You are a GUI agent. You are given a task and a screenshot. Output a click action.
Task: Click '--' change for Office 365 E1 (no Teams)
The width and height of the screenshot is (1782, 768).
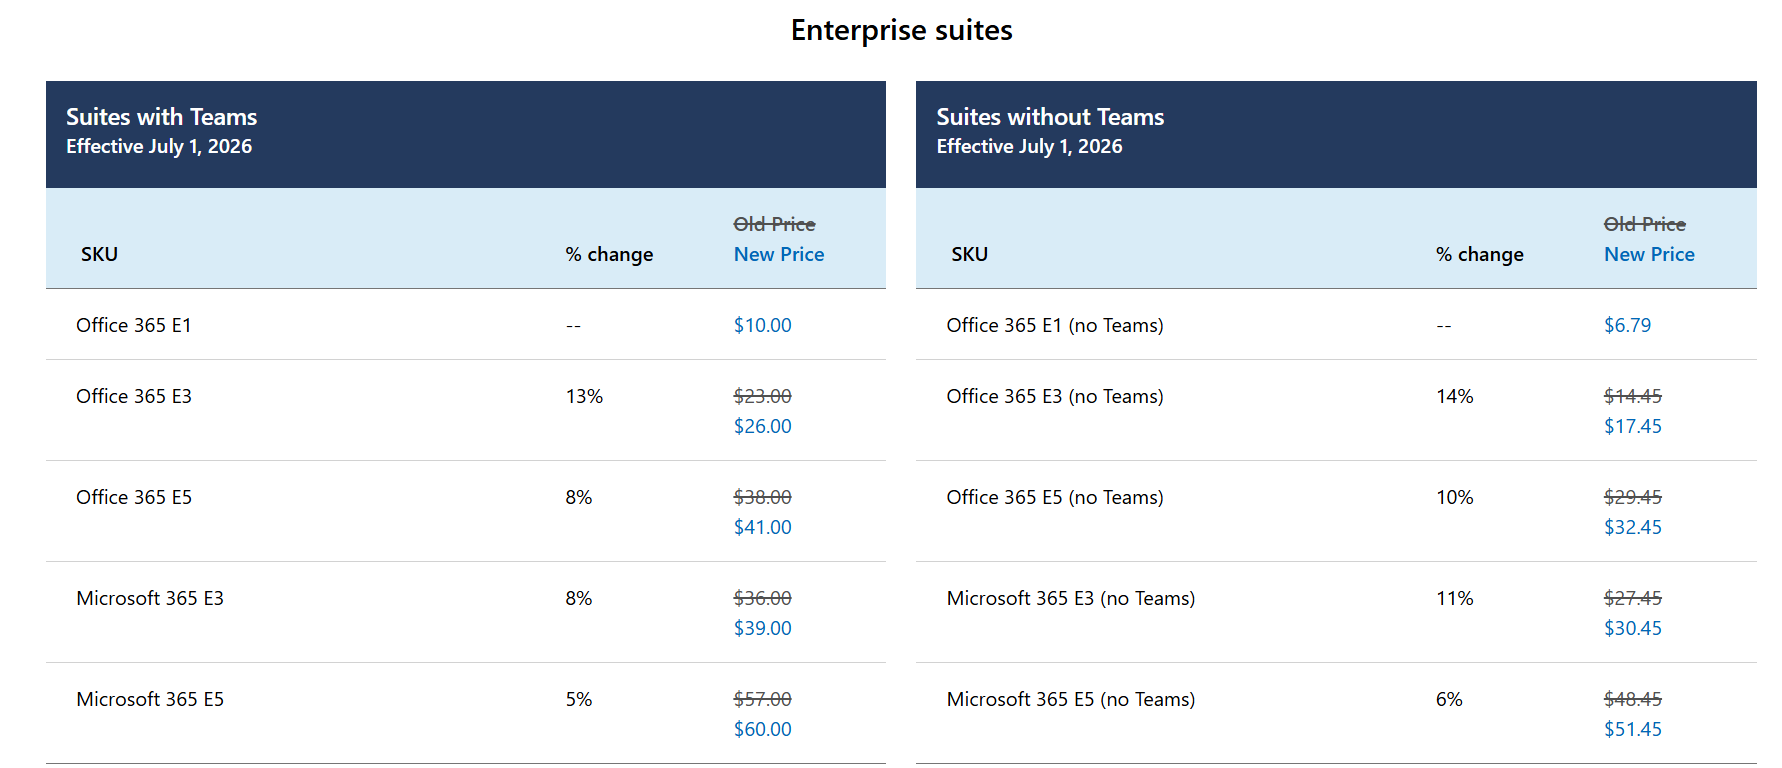coord(1444,326)
